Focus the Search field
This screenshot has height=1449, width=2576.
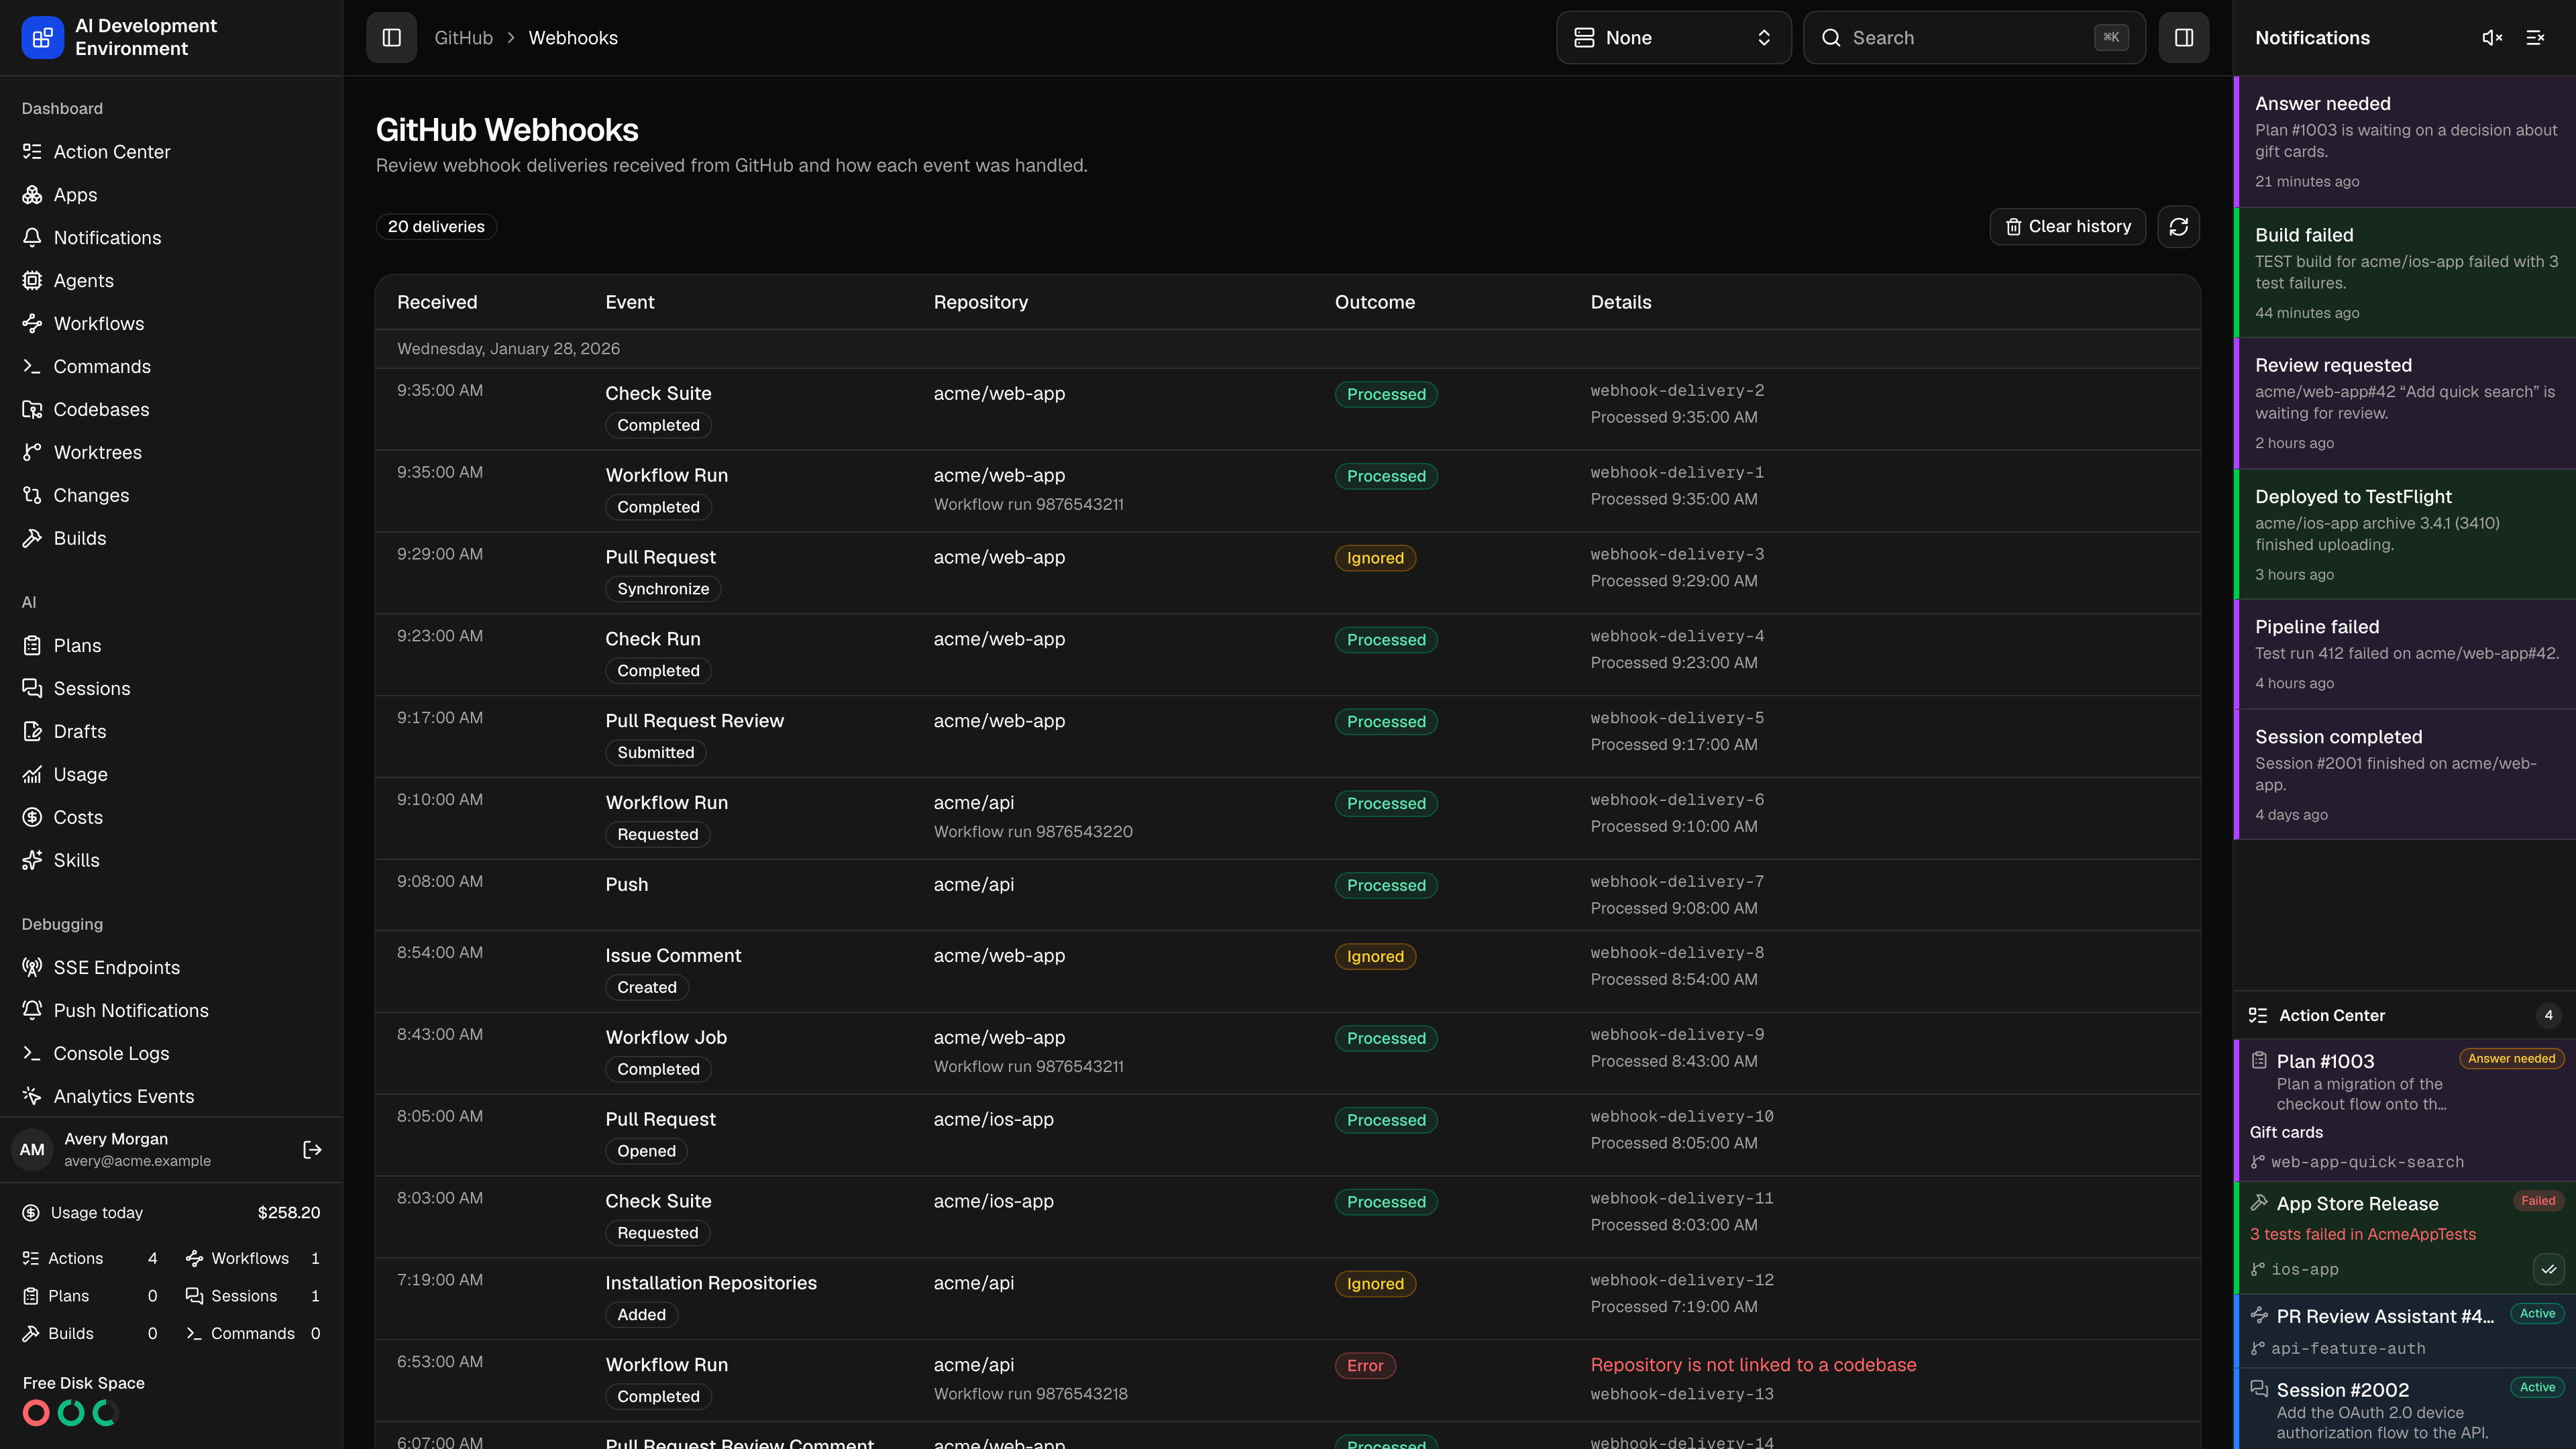coord(1974,38)
